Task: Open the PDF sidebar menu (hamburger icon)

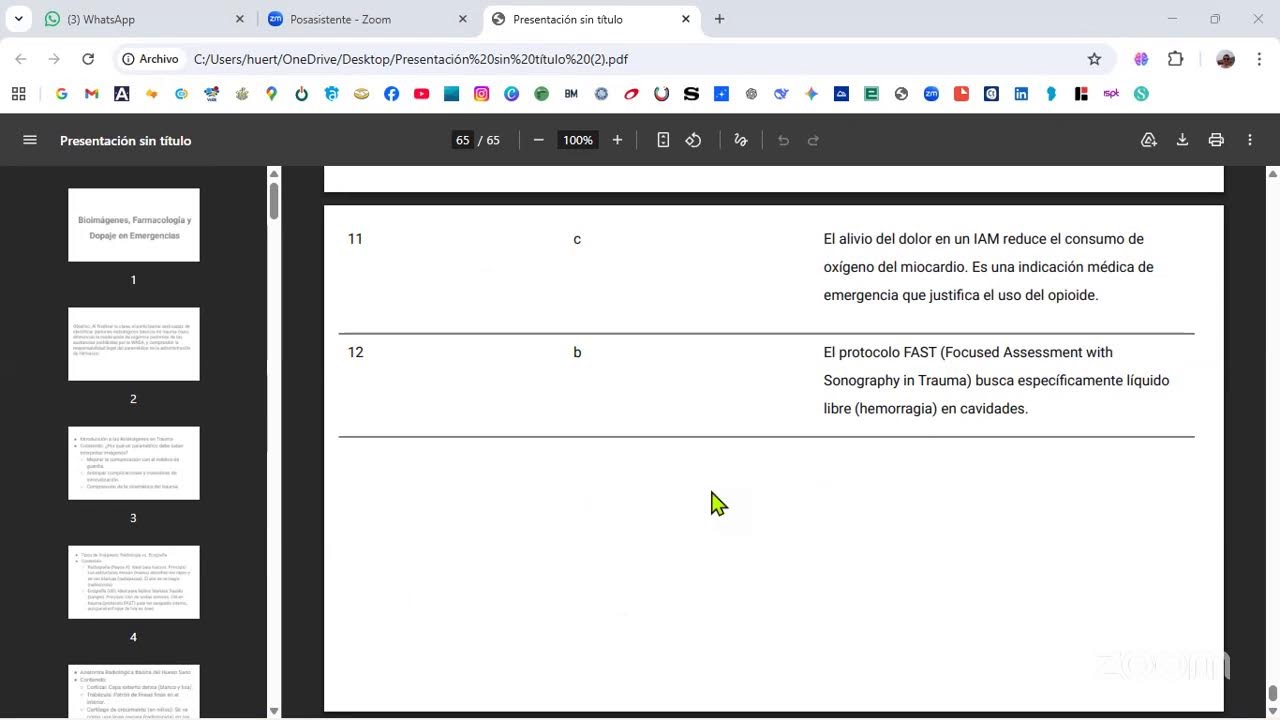Action: pyautogui.click(x=30, y=140)
